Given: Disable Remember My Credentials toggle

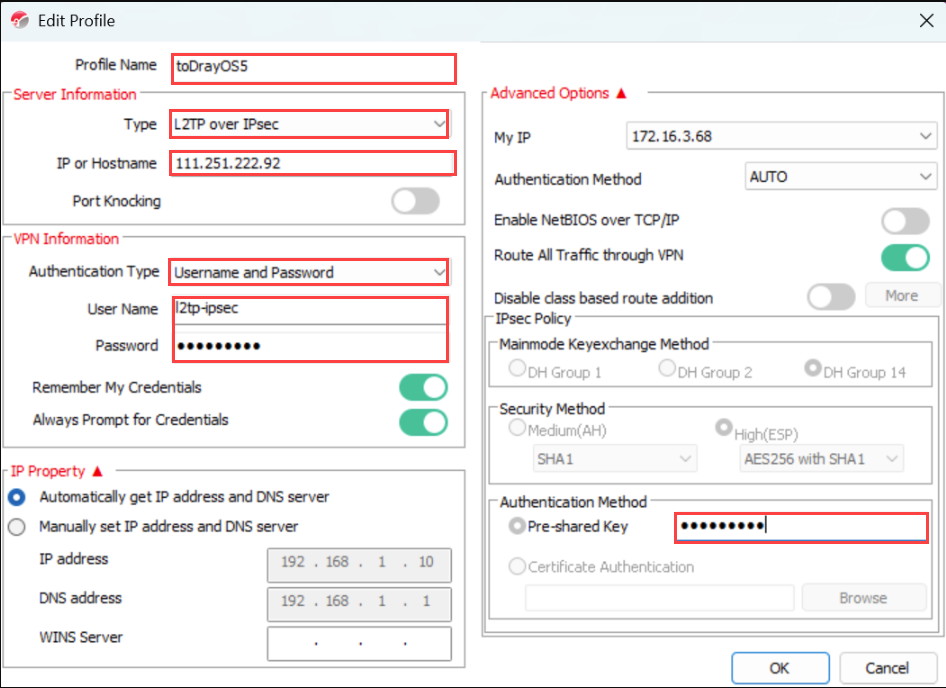Looking at the screenshot, I should point(423,388).
